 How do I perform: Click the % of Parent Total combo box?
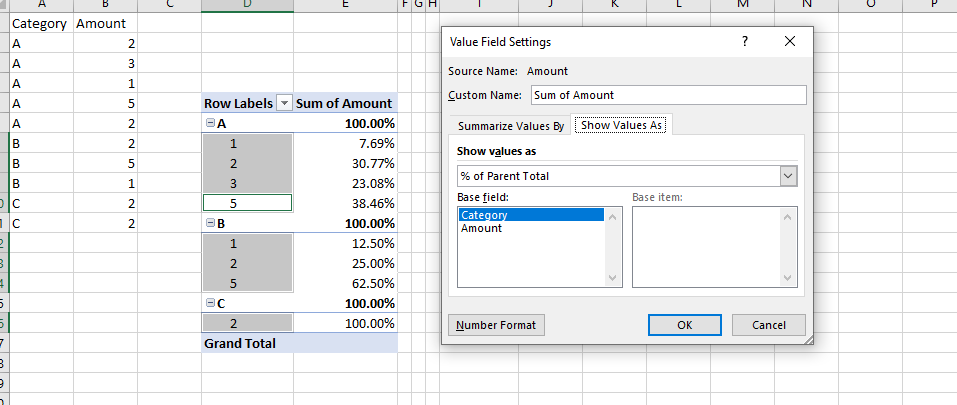pyautogui.click(x=627, y=176)
